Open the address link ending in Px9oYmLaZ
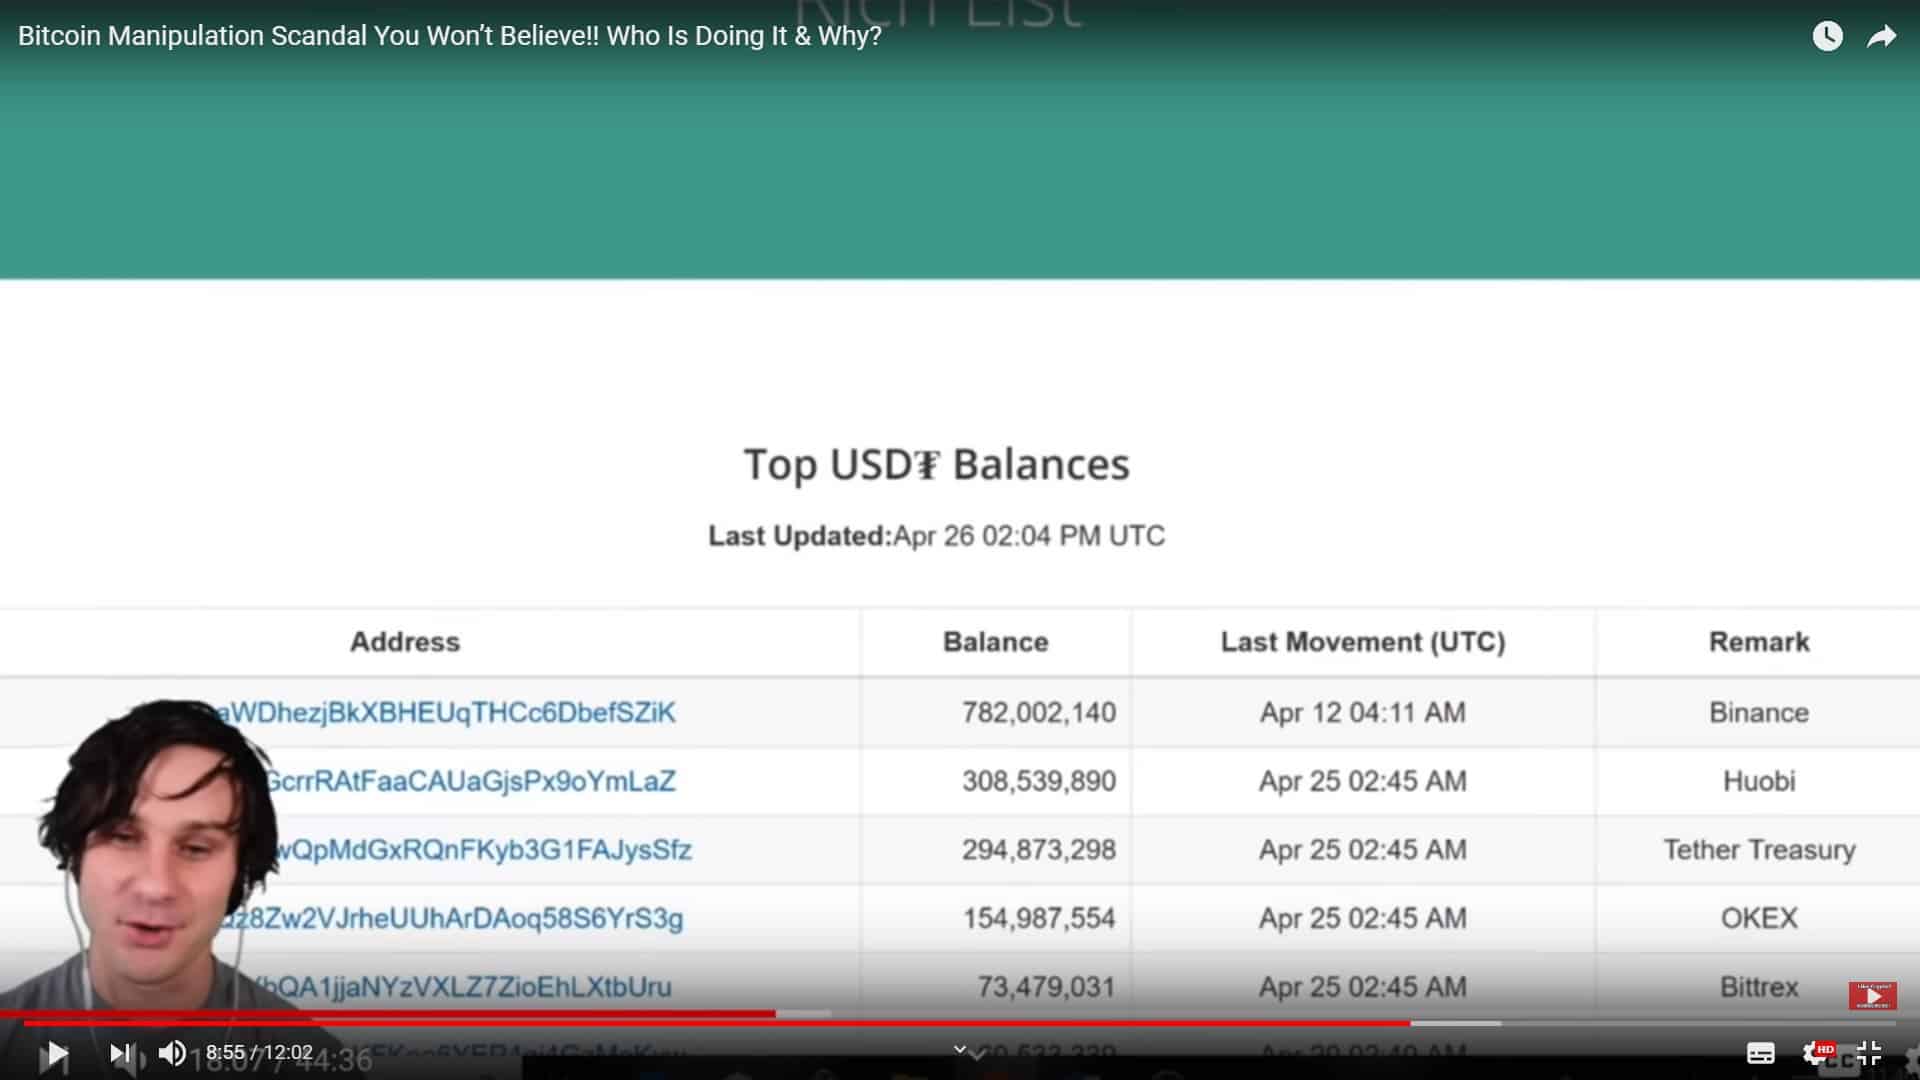1920x1080 pixels. click(x=468, y=781)
